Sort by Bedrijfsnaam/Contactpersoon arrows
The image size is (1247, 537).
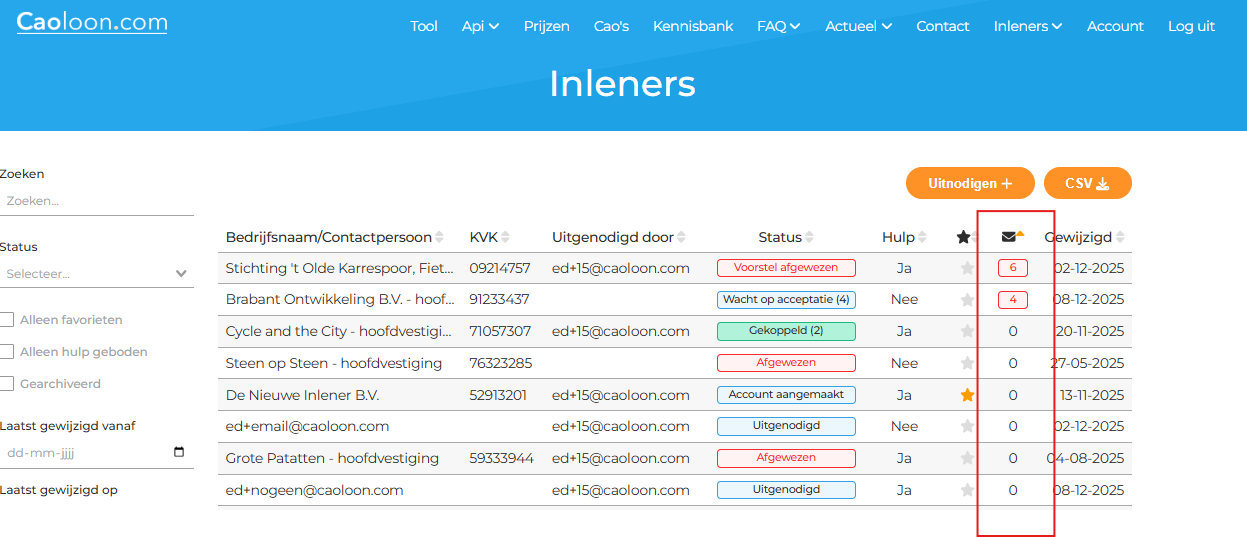pos(439,237)
